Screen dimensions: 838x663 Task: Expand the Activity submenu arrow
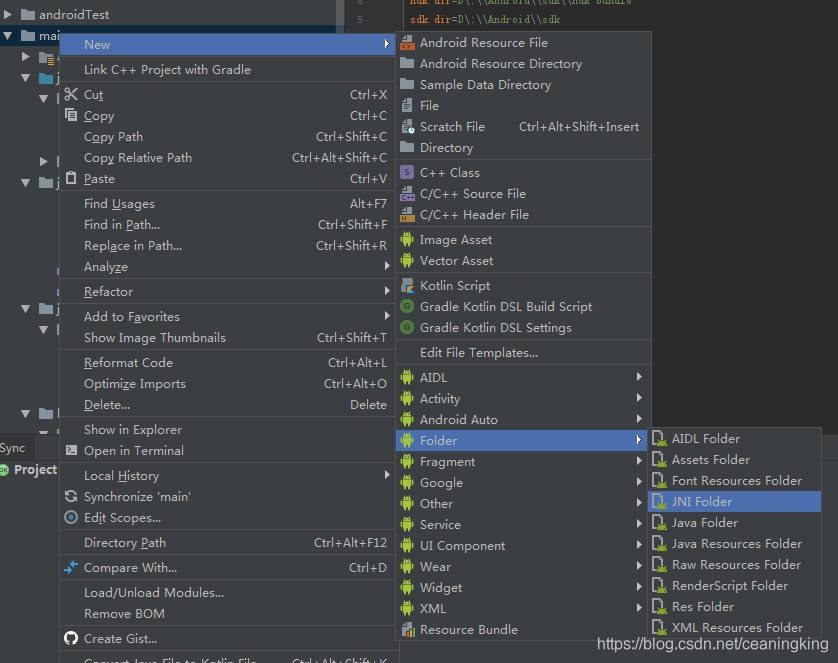pyautogui.click(x=639, y=398)
